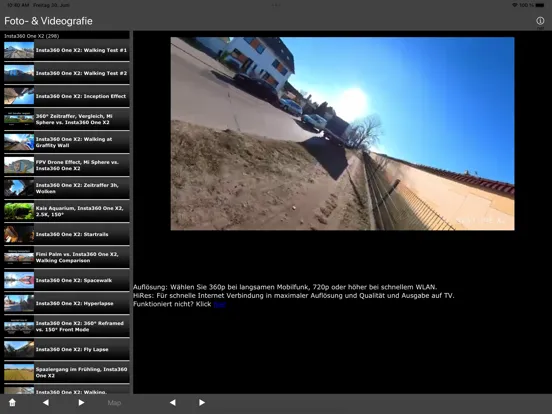Tap forward arrow just left of Map

click(x=81, y=402)
